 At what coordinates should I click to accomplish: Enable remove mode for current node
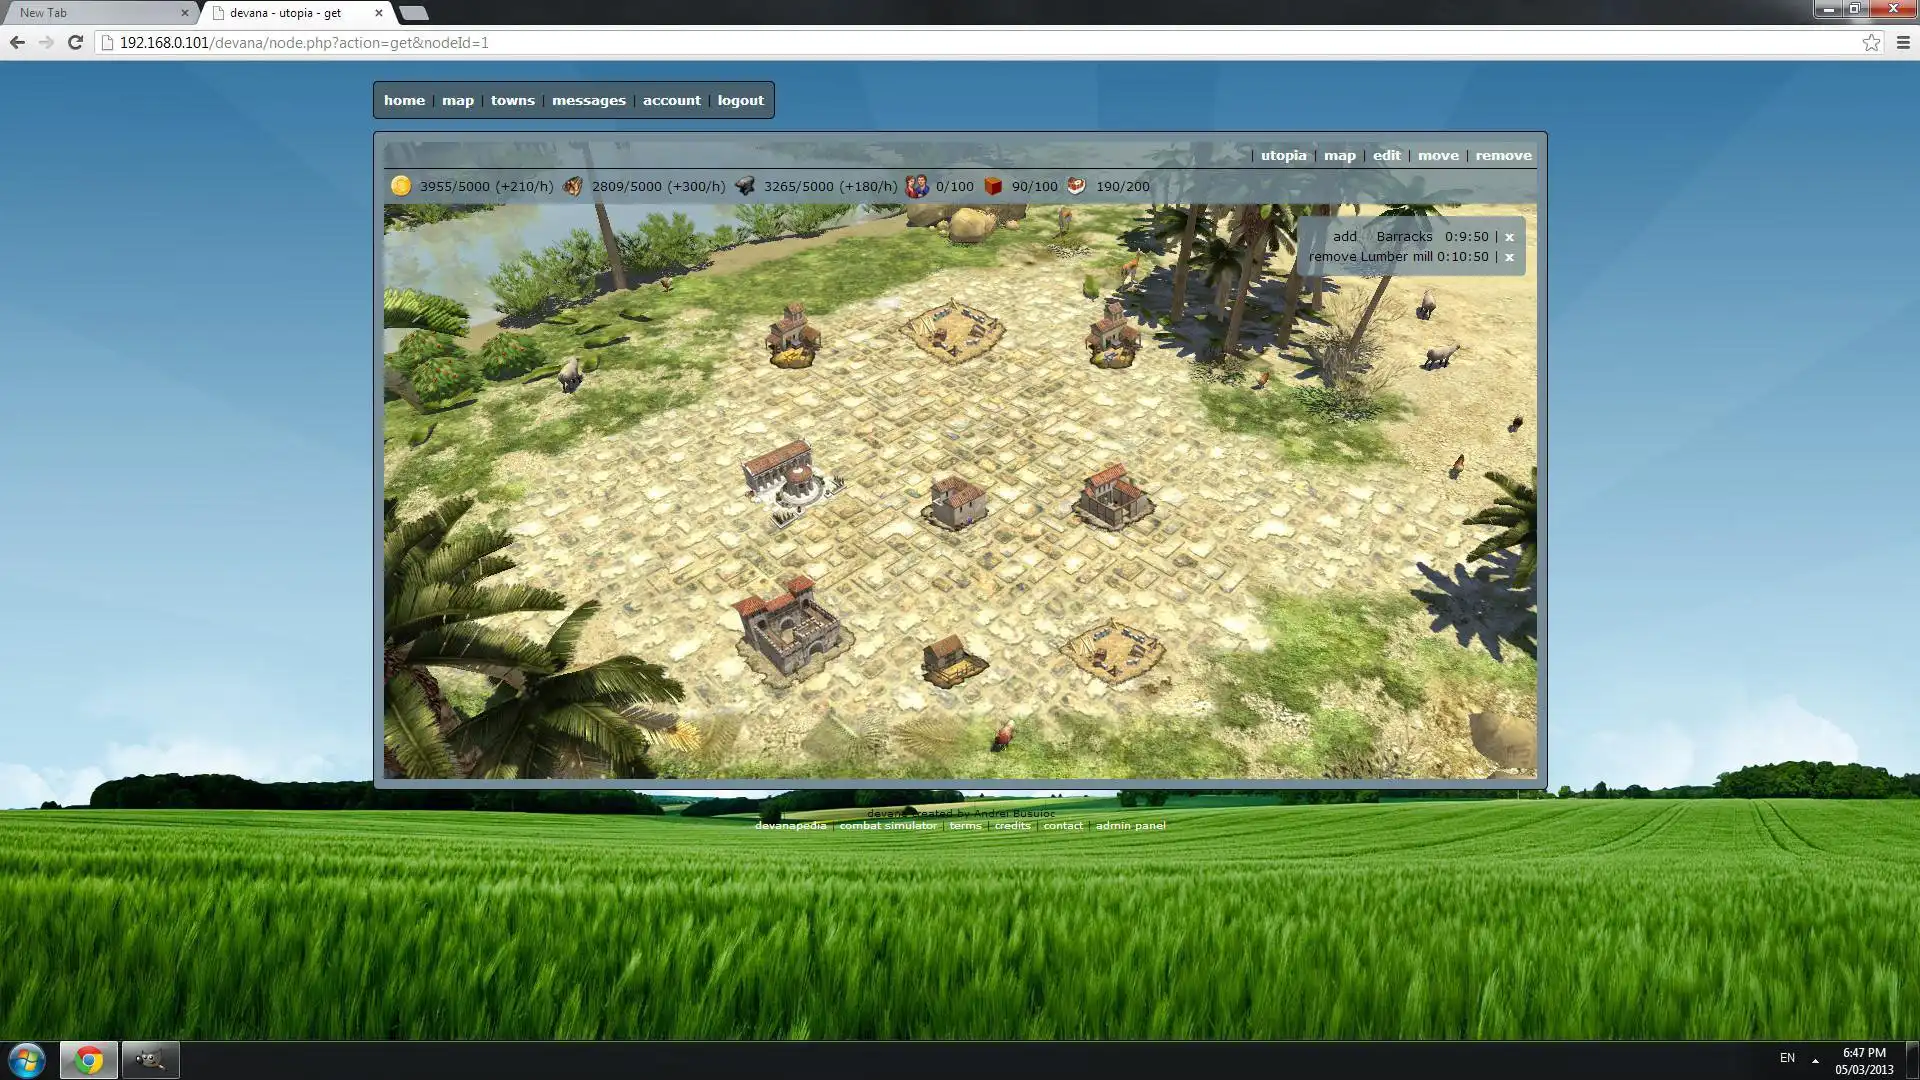point(1503,154)
